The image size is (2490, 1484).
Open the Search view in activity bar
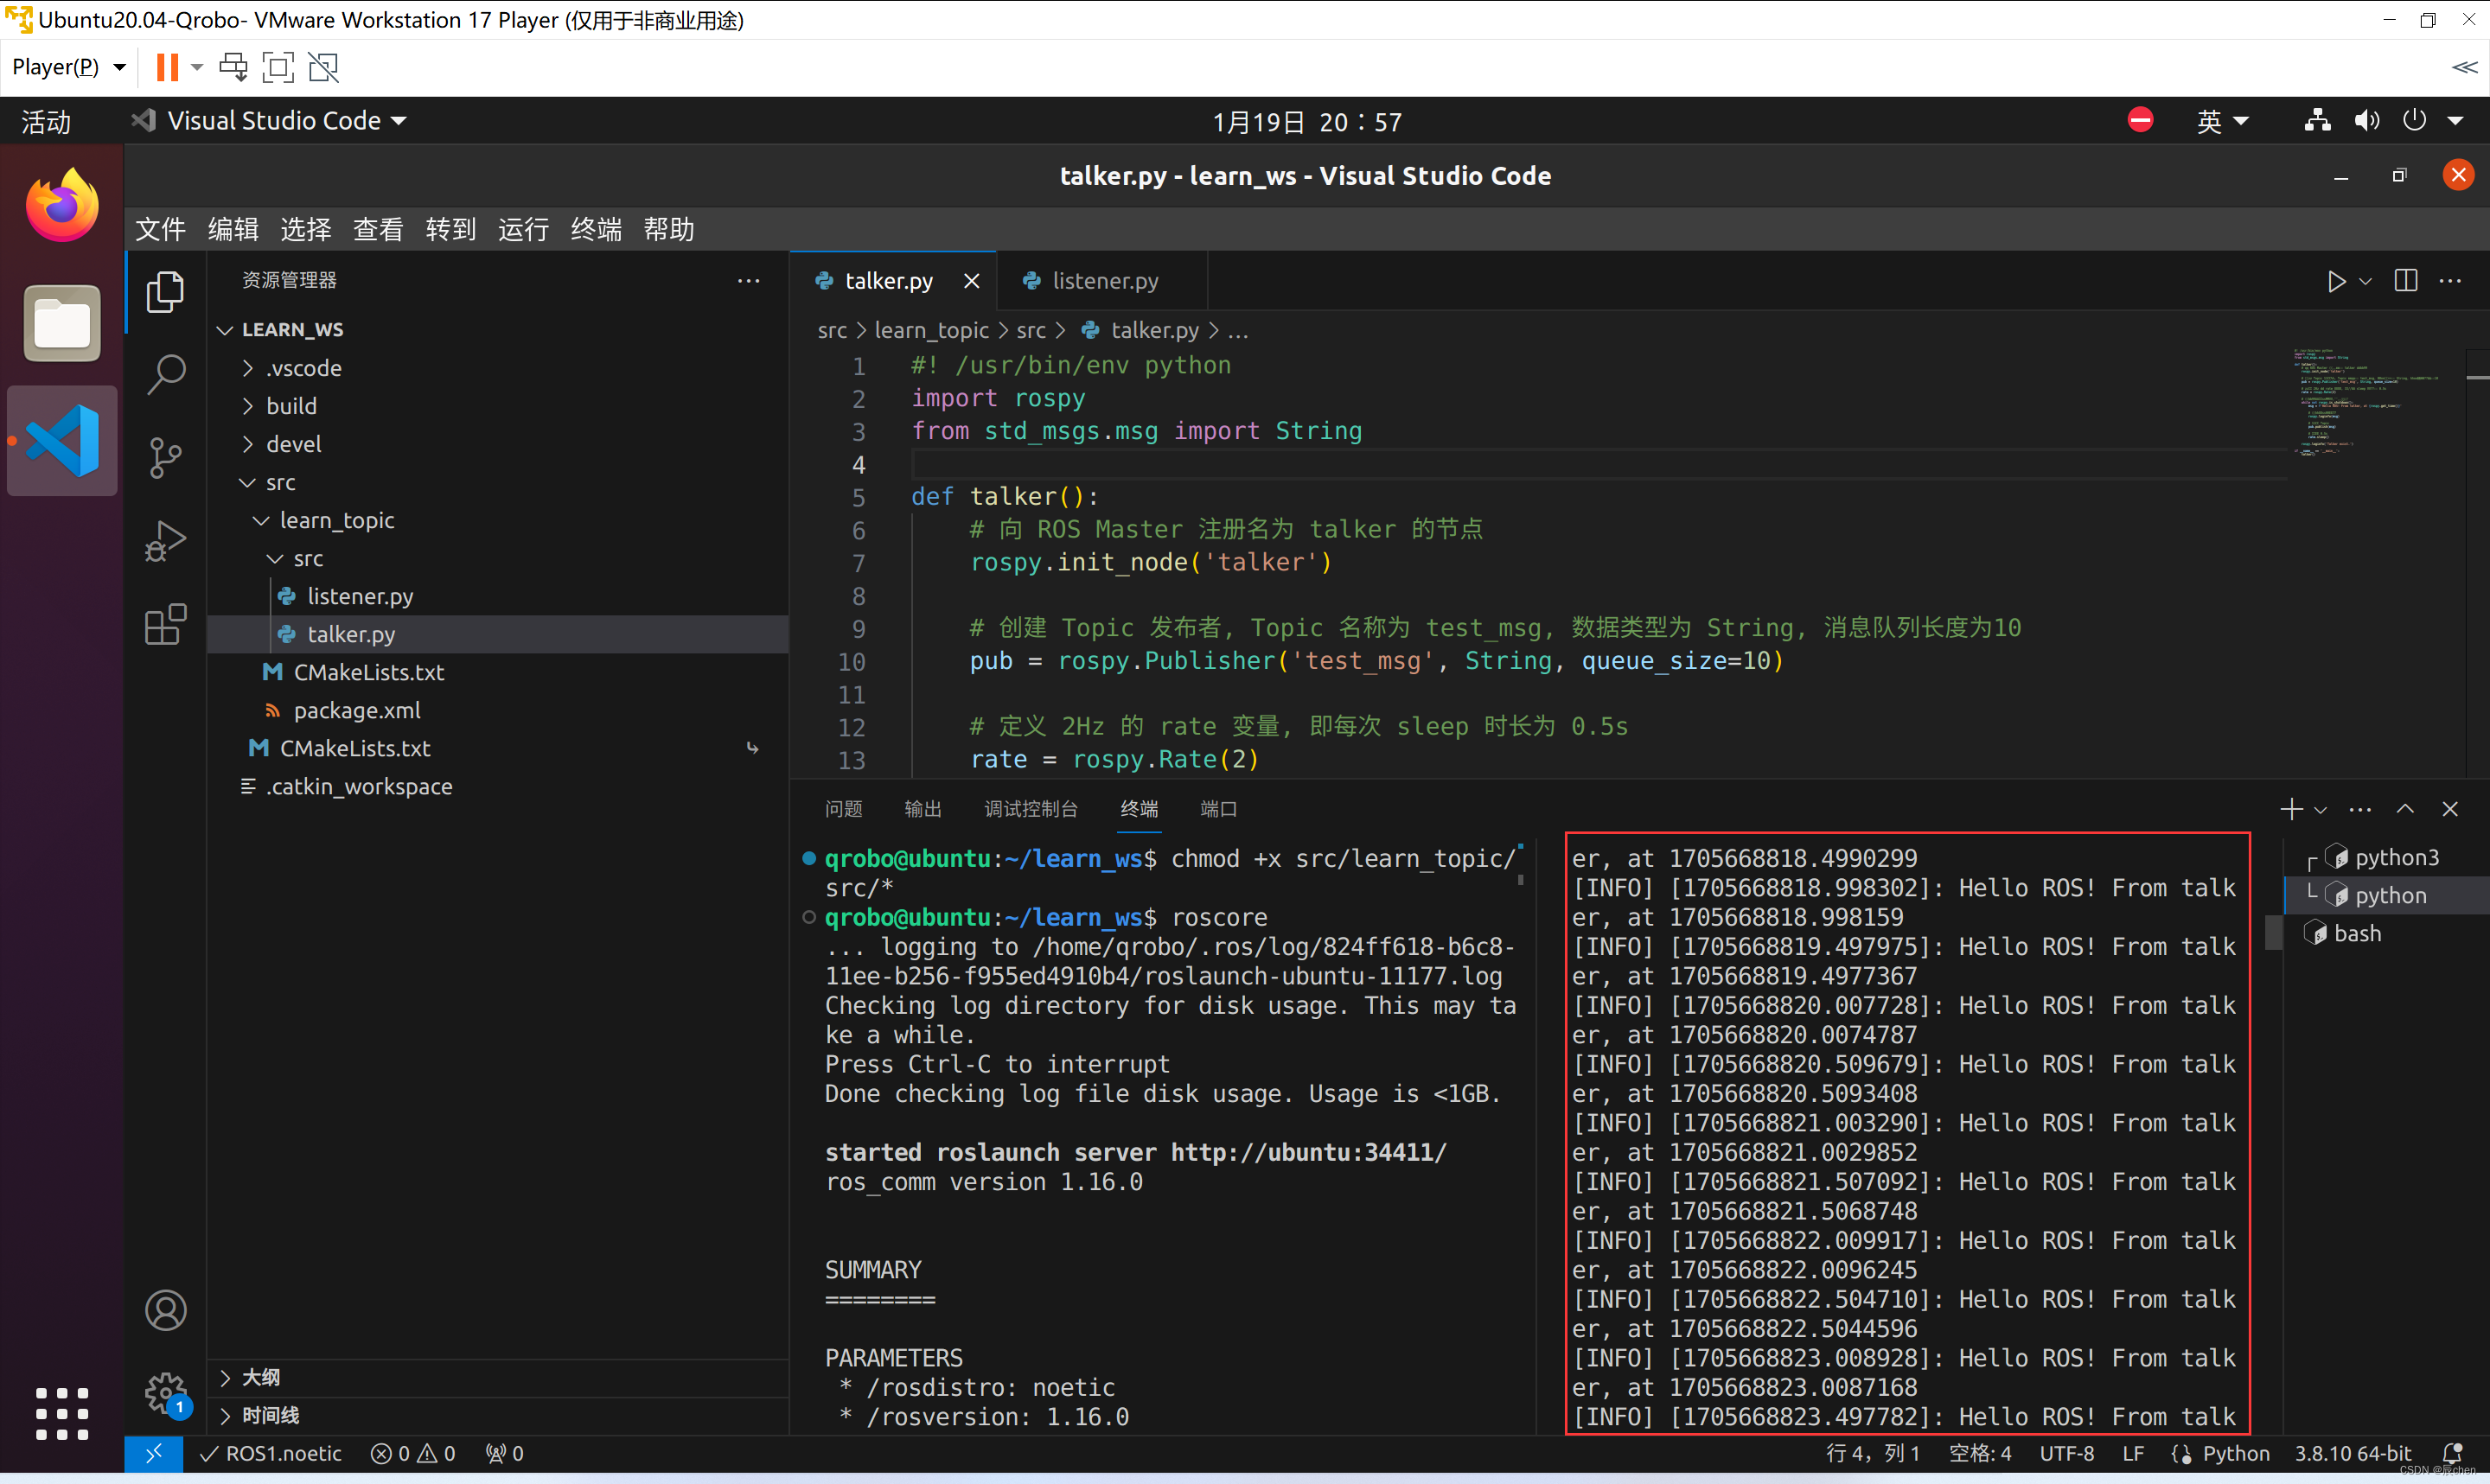[165, 375]
